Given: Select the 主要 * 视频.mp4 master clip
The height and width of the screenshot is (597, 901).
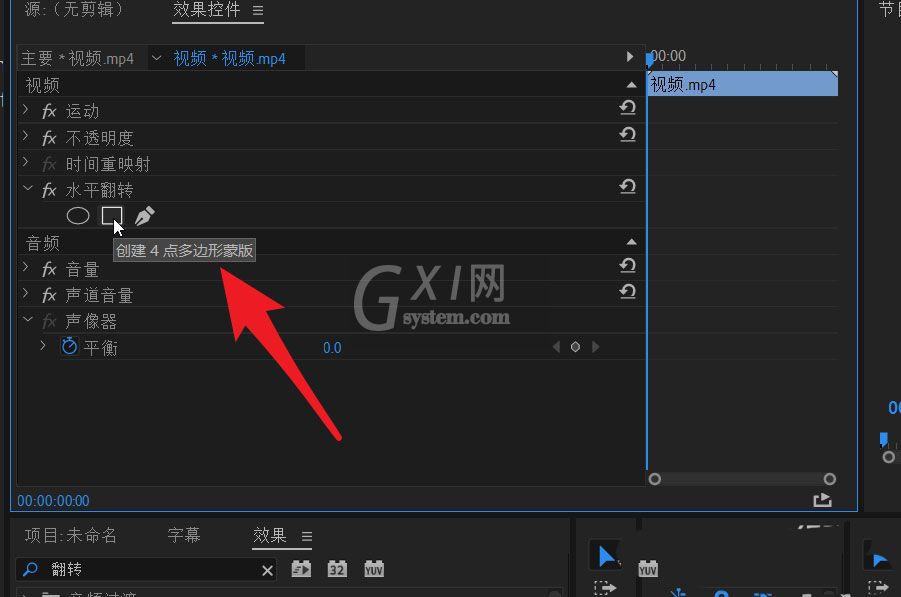Looking at the screenshot, I should pos(77,58).
